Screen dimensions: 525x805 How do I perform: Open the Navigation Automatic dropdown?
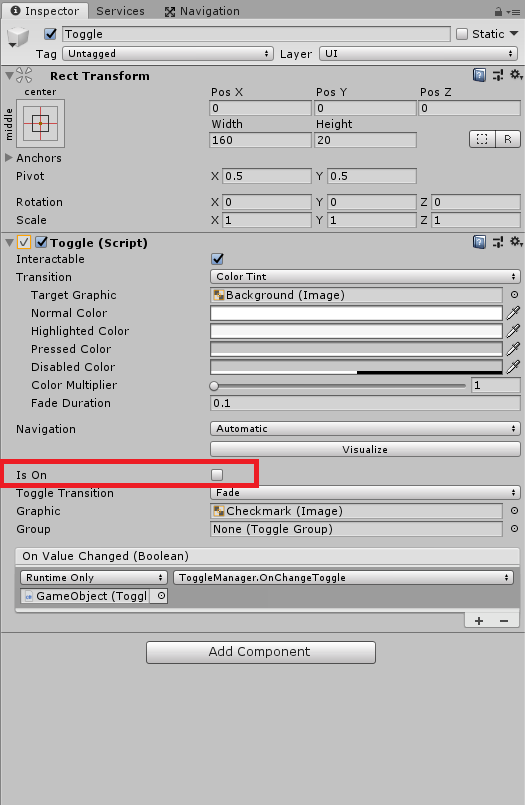(365, 429)
